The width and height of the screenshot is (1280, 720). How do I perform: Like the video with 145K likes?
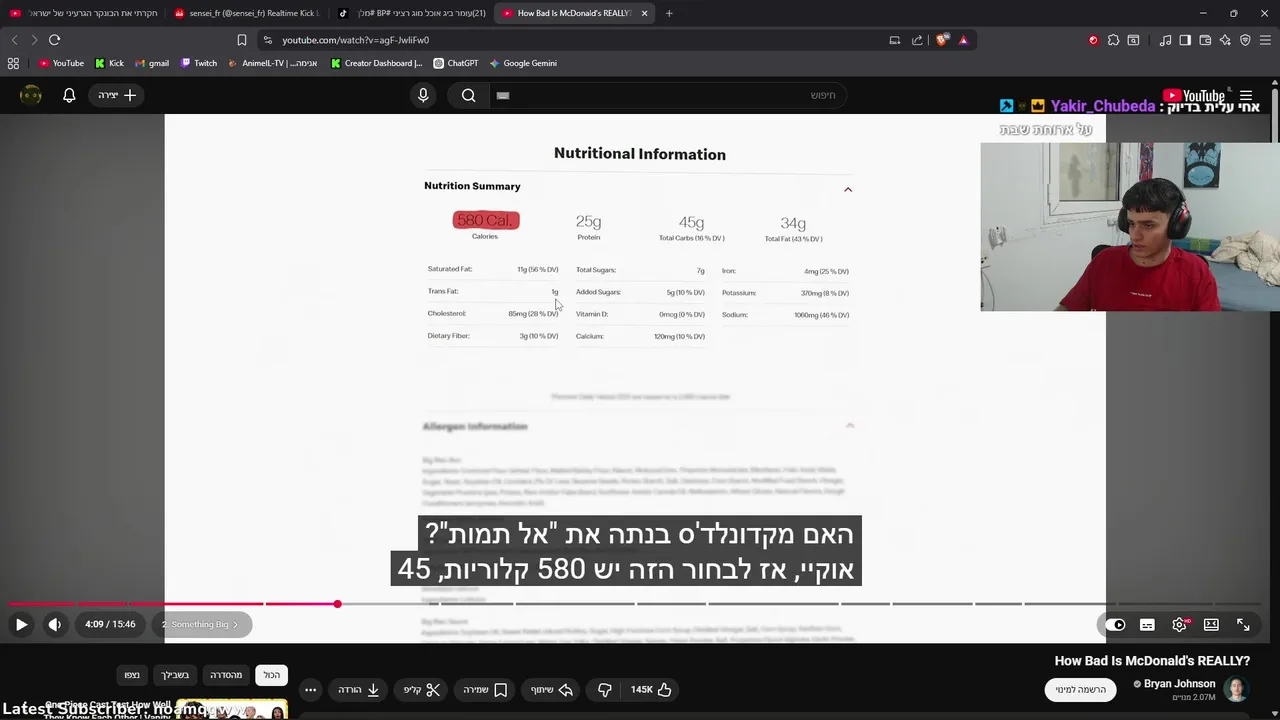click(x=651, y=690)
